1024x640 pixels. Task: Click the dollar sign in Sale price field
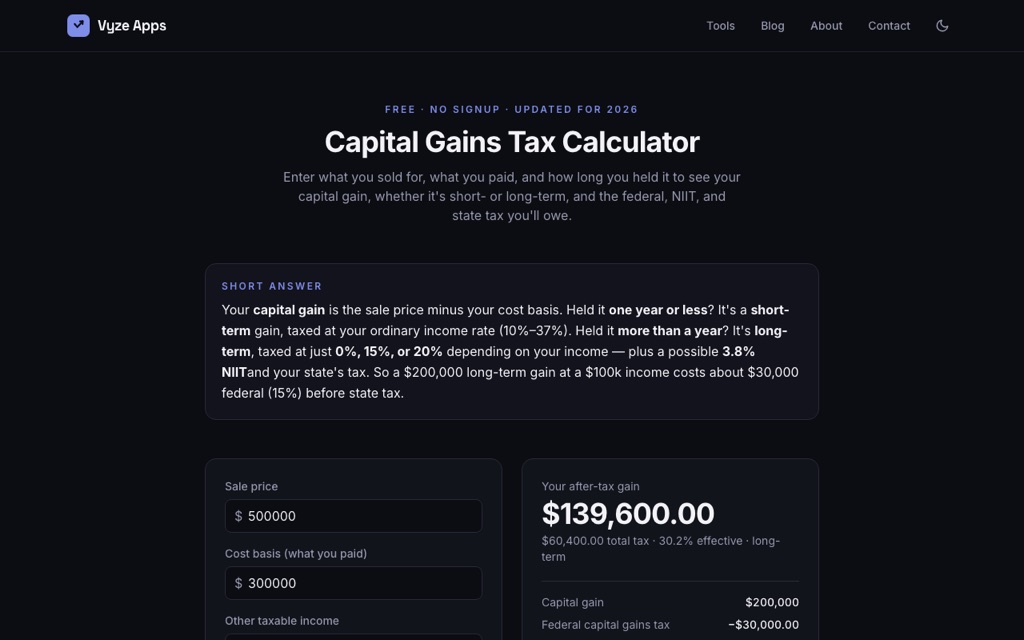(238, 516)
